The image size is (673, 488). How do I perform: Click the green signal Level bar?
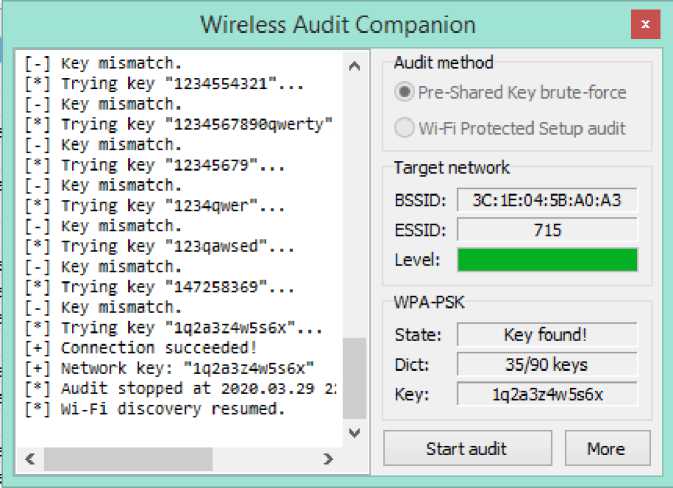547,260
